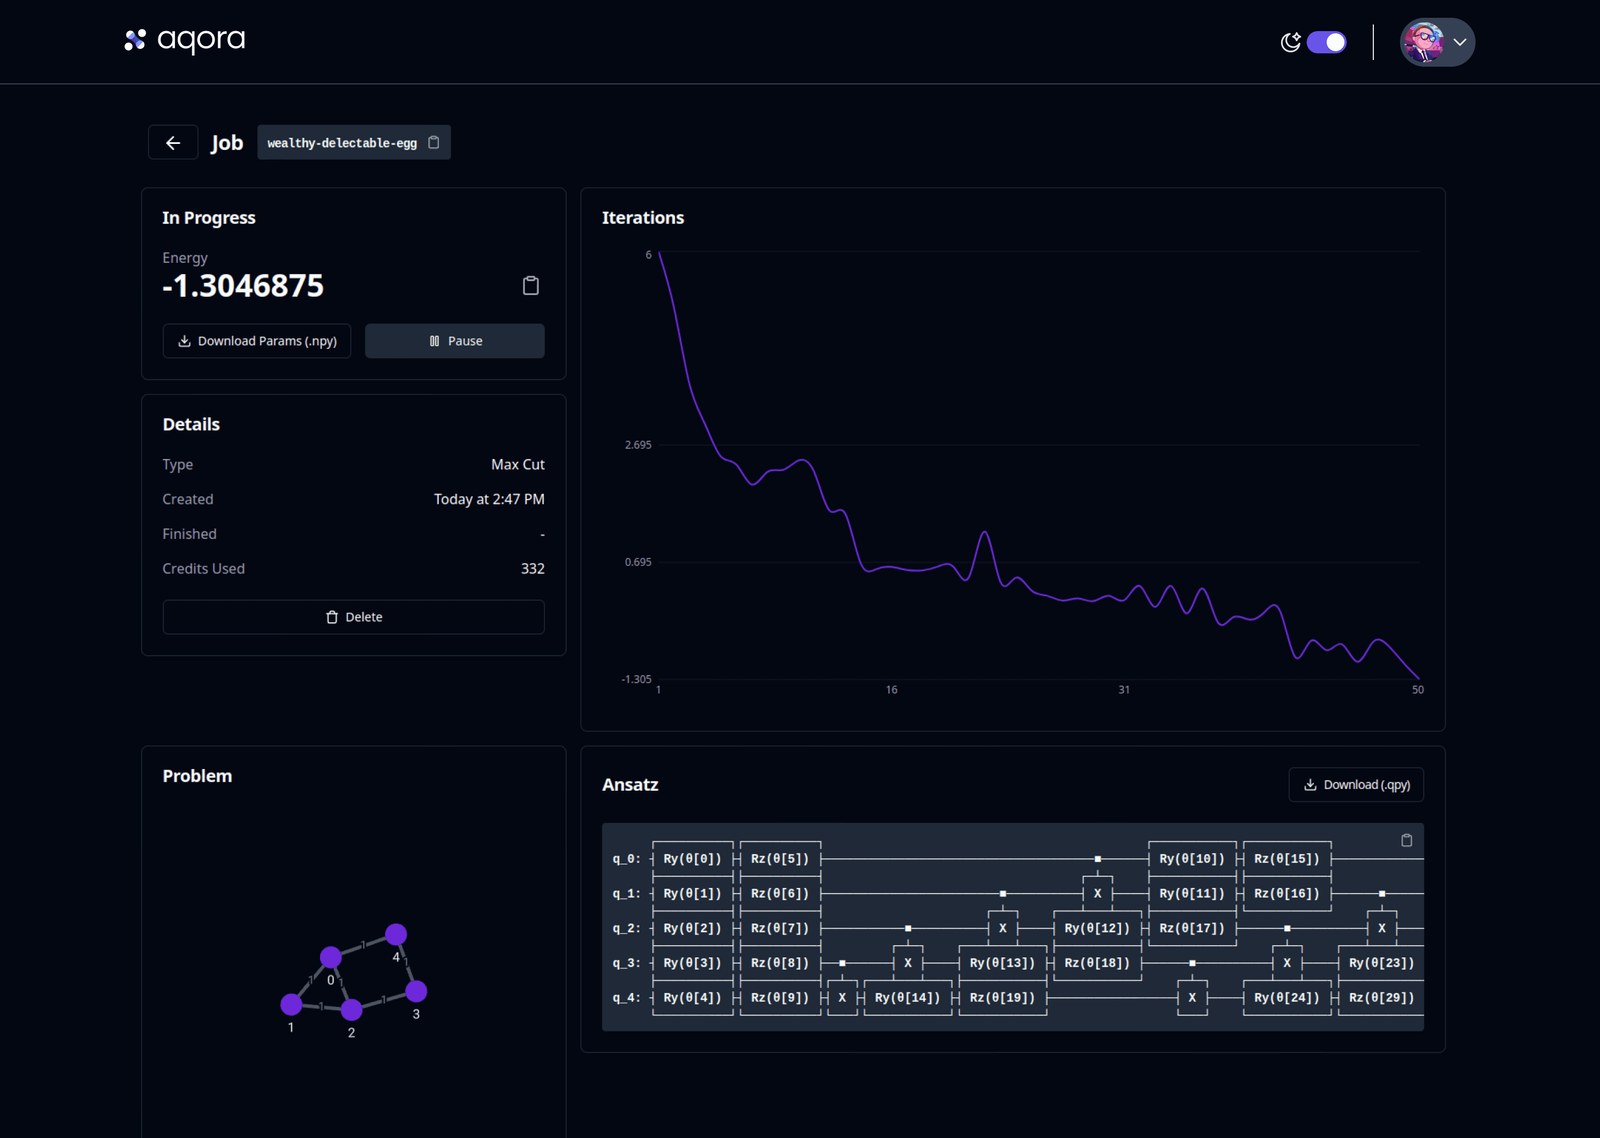Select graph node 2 in Problem
The width and height of the screenshot is (1600, 1138).
click(x=352, y=1010)
